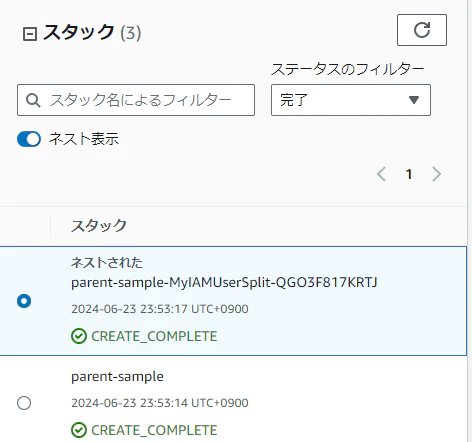The image size is (472, 442).
Task: Click the ステータスのフィルター label
Action: pyautogui.click(x=348, y=69)
